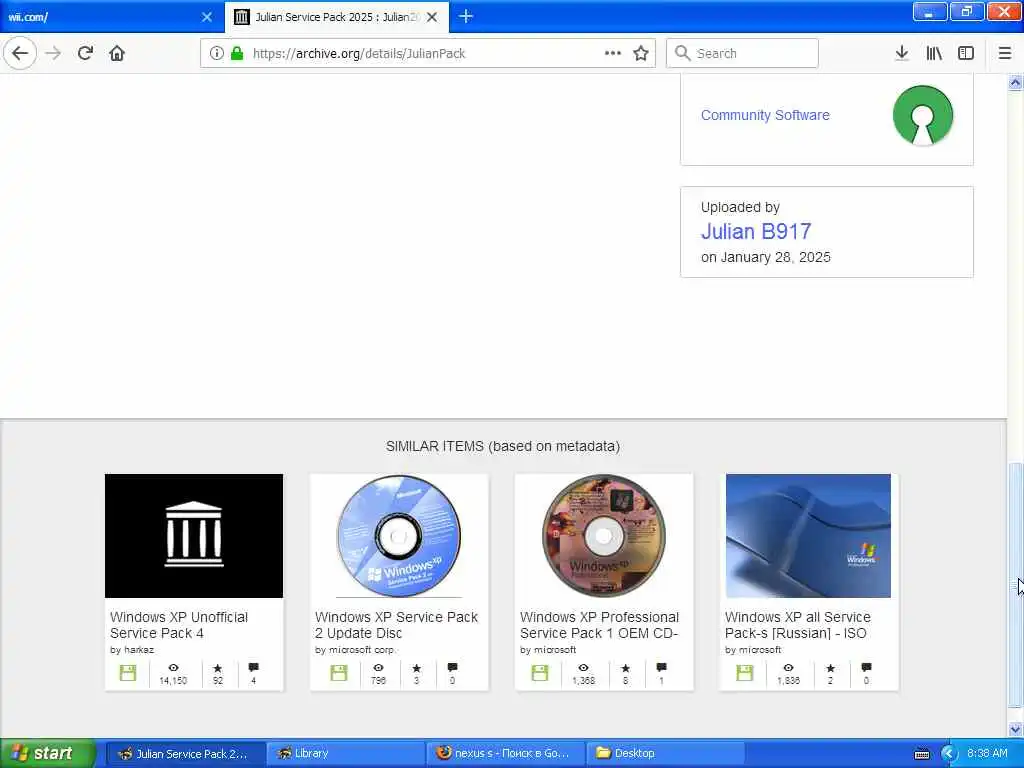Click reviews bubble on Professional Service Pack 1

click(x=662, y=667)
